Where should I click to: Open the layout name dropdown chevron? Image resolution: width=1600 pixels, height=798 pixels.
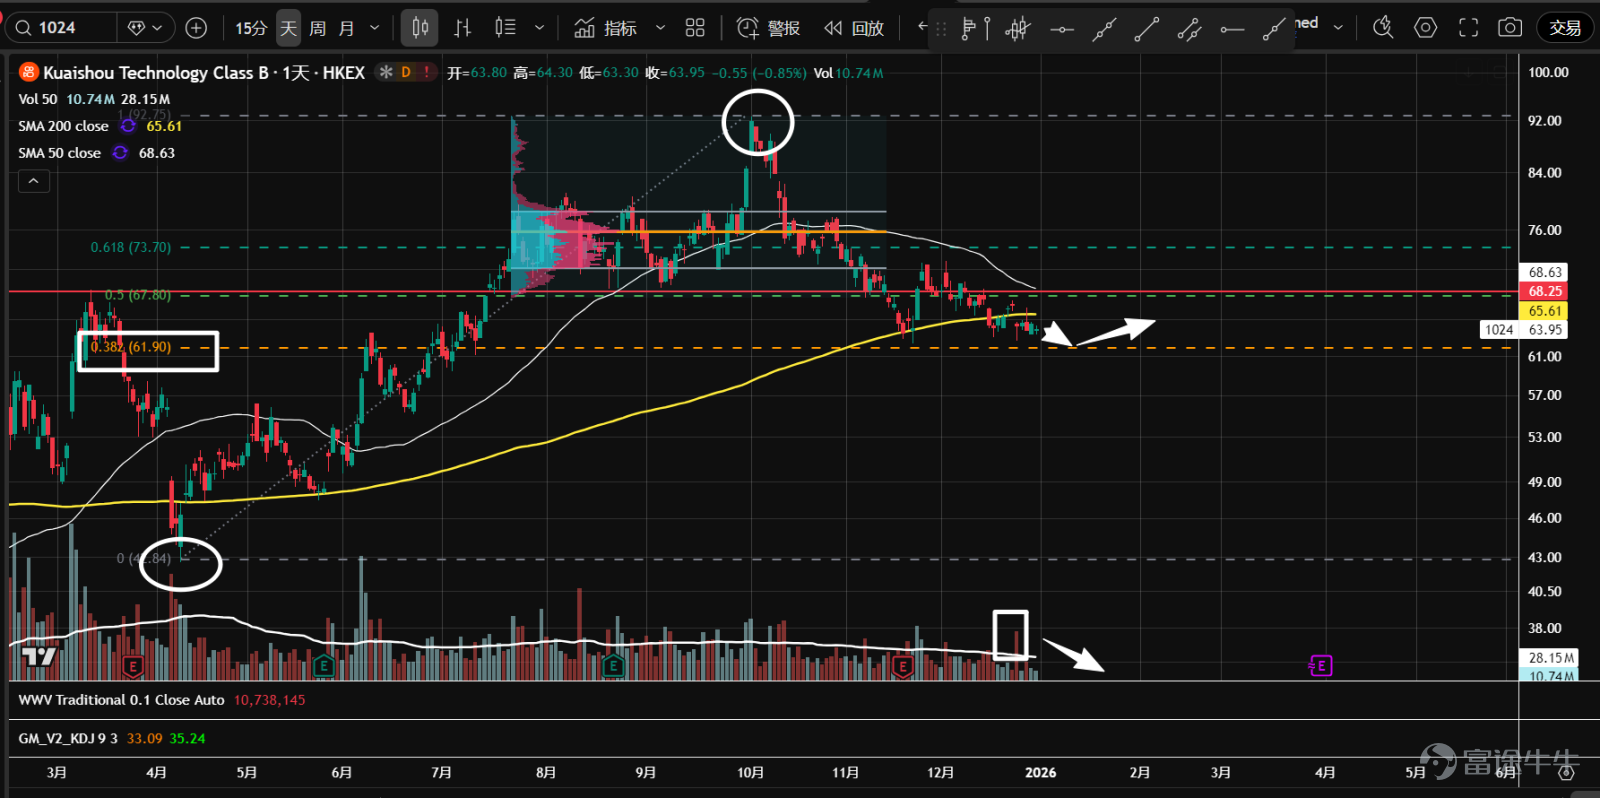(x=1338, y=27)
